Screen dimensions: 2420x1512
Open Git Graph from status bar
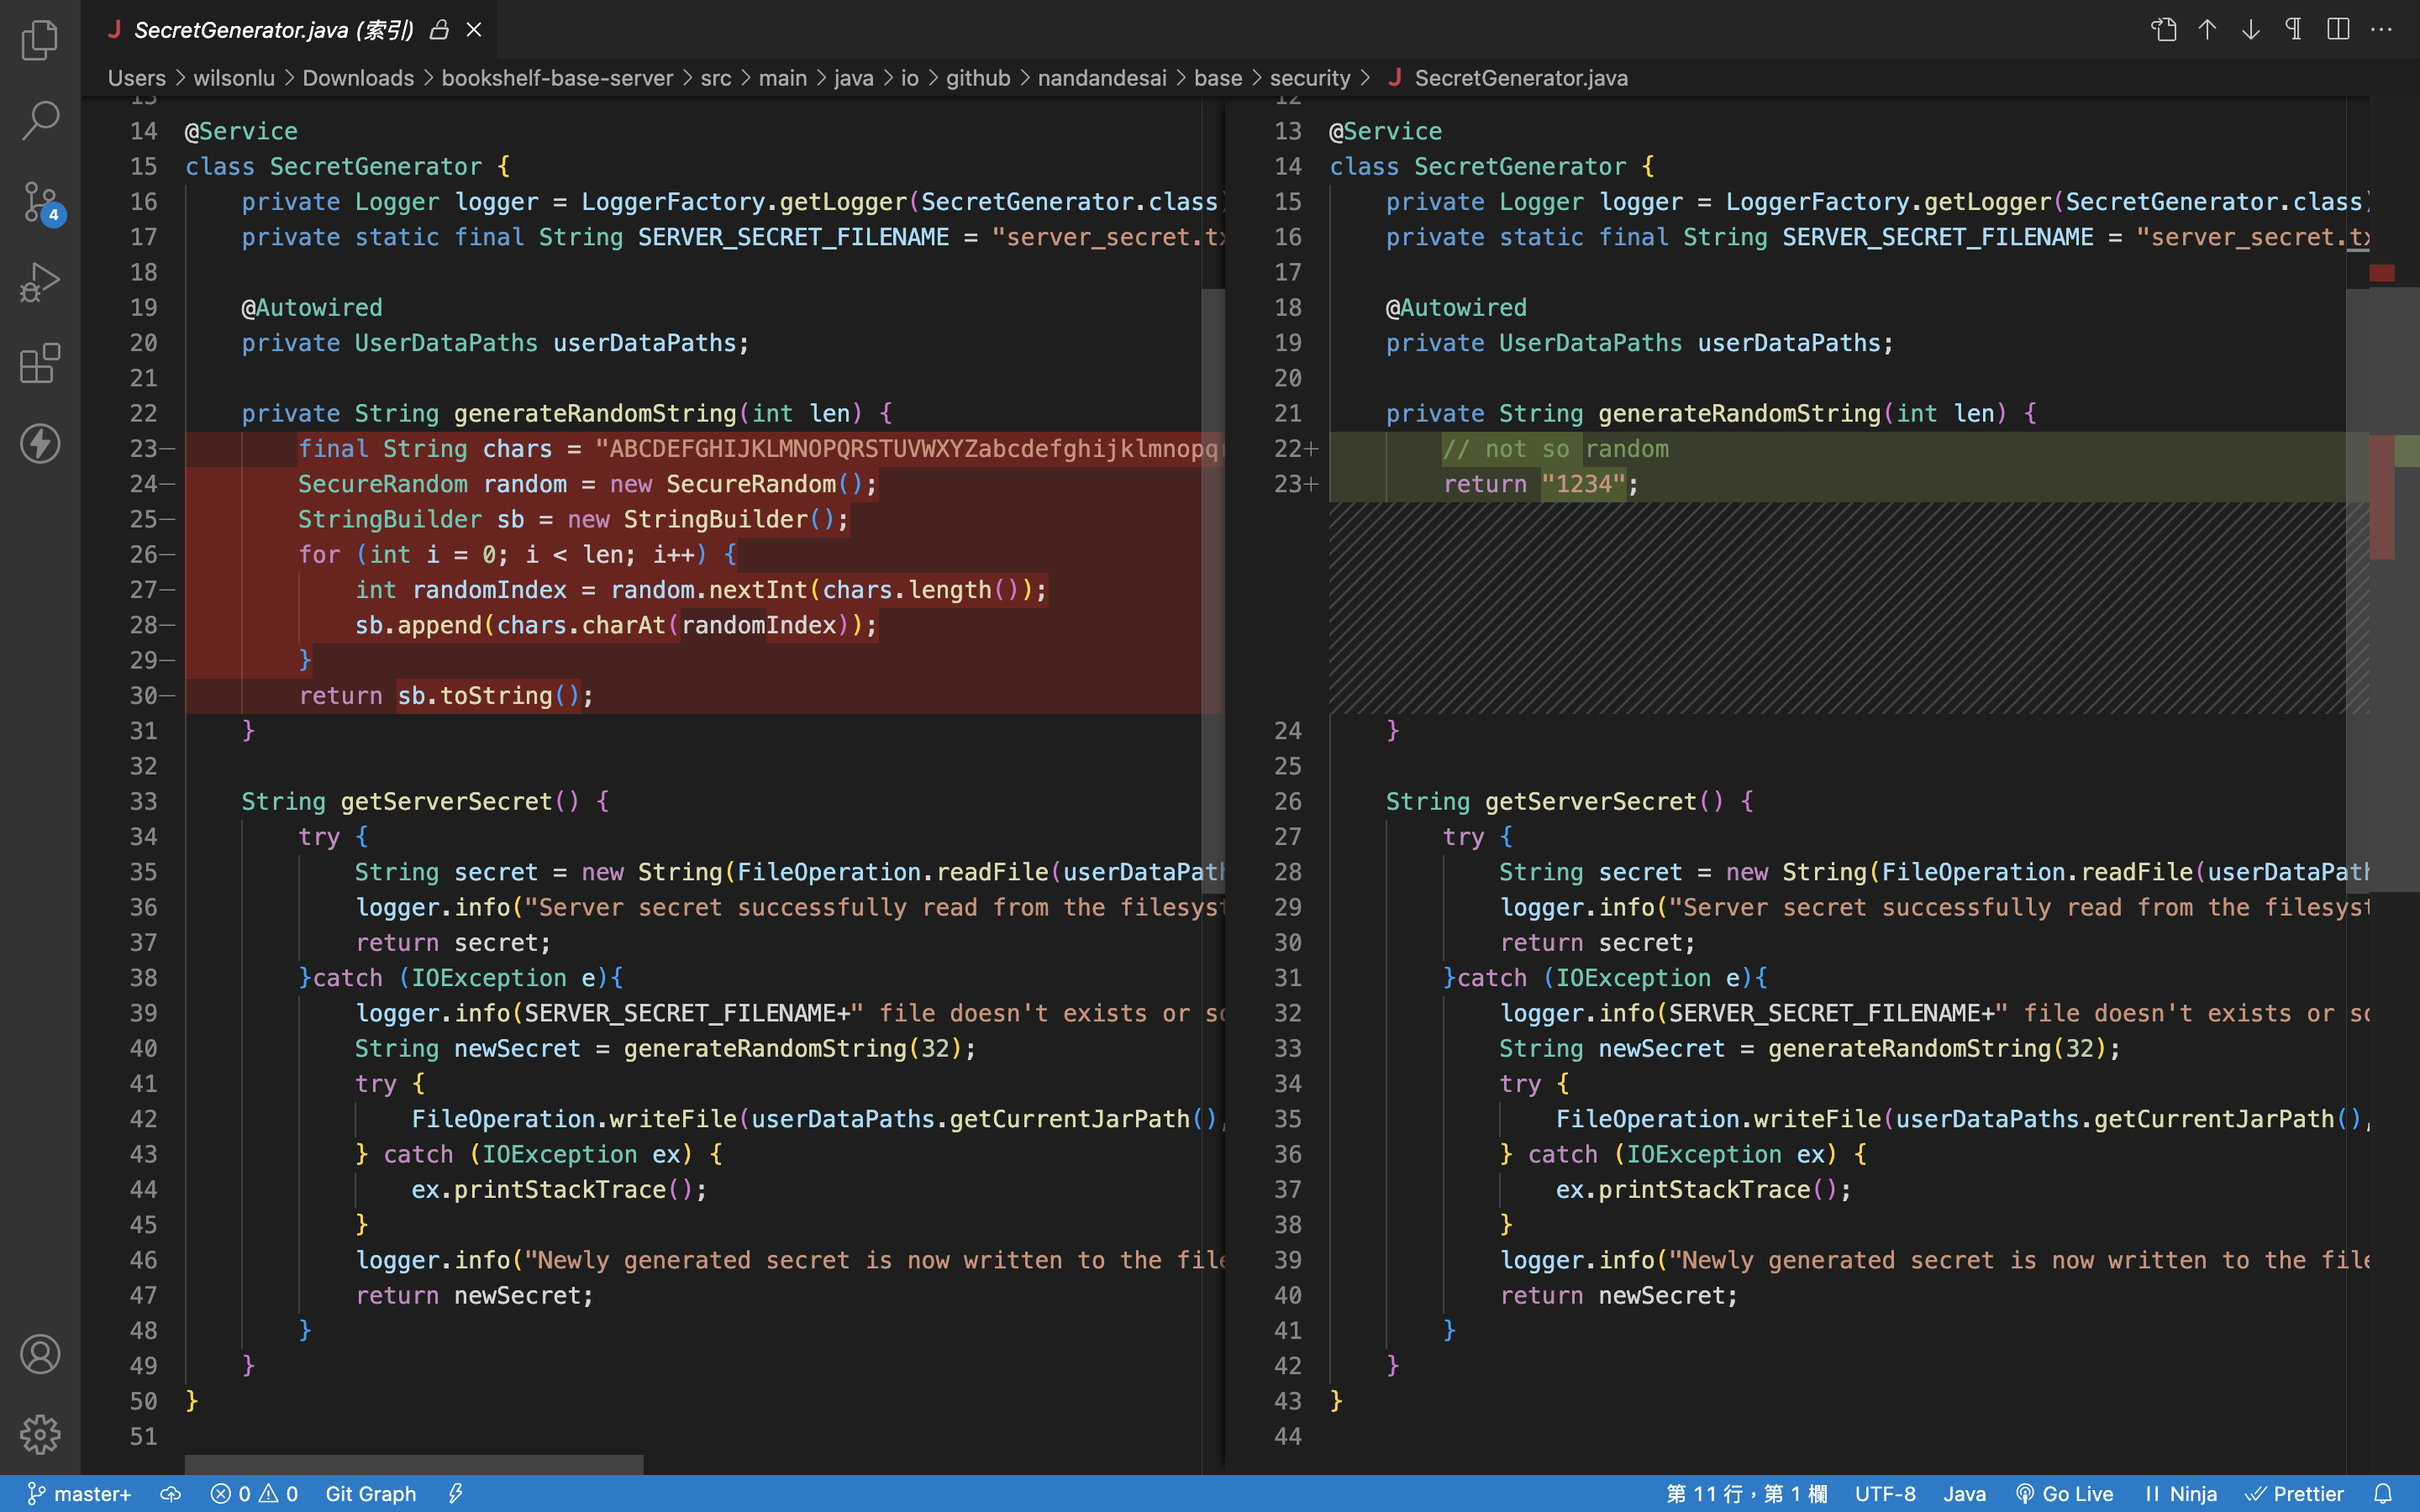[x=370, y=1493]
